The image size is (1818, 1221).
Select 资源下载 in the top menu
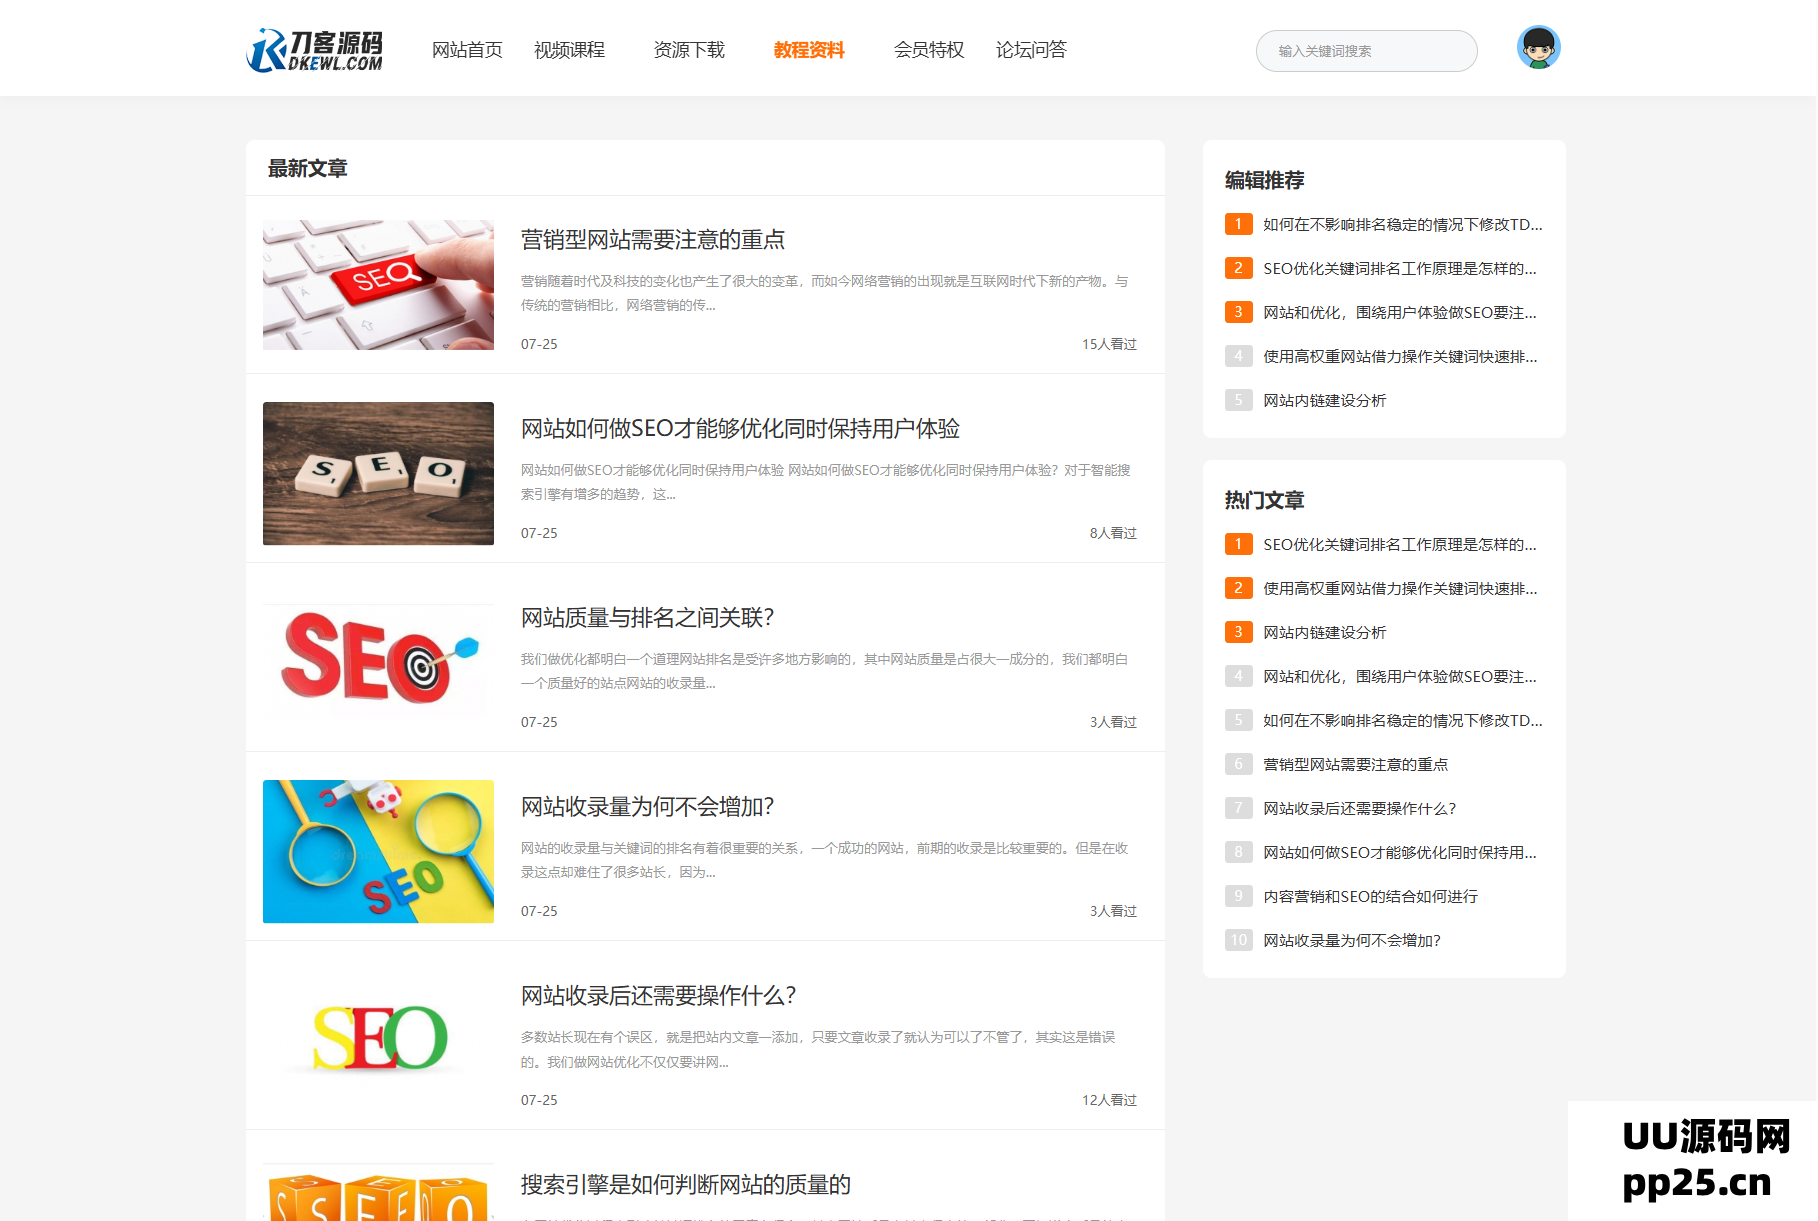689,50
